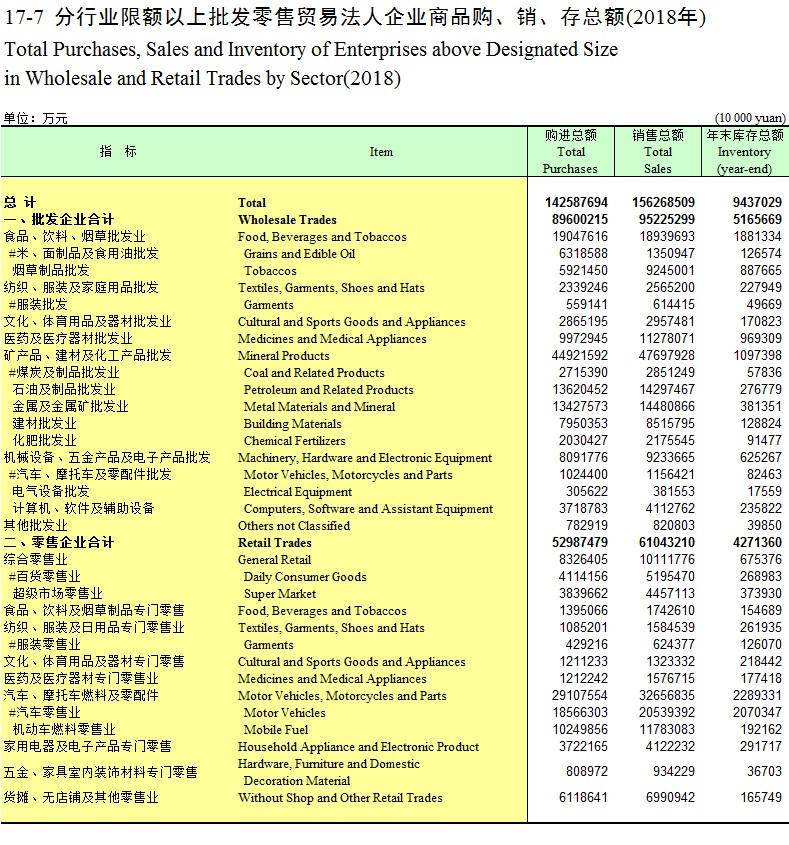Select Super Market inventory value 373930
The width and height of the screenshot is (789, 845).
[760, 594]
